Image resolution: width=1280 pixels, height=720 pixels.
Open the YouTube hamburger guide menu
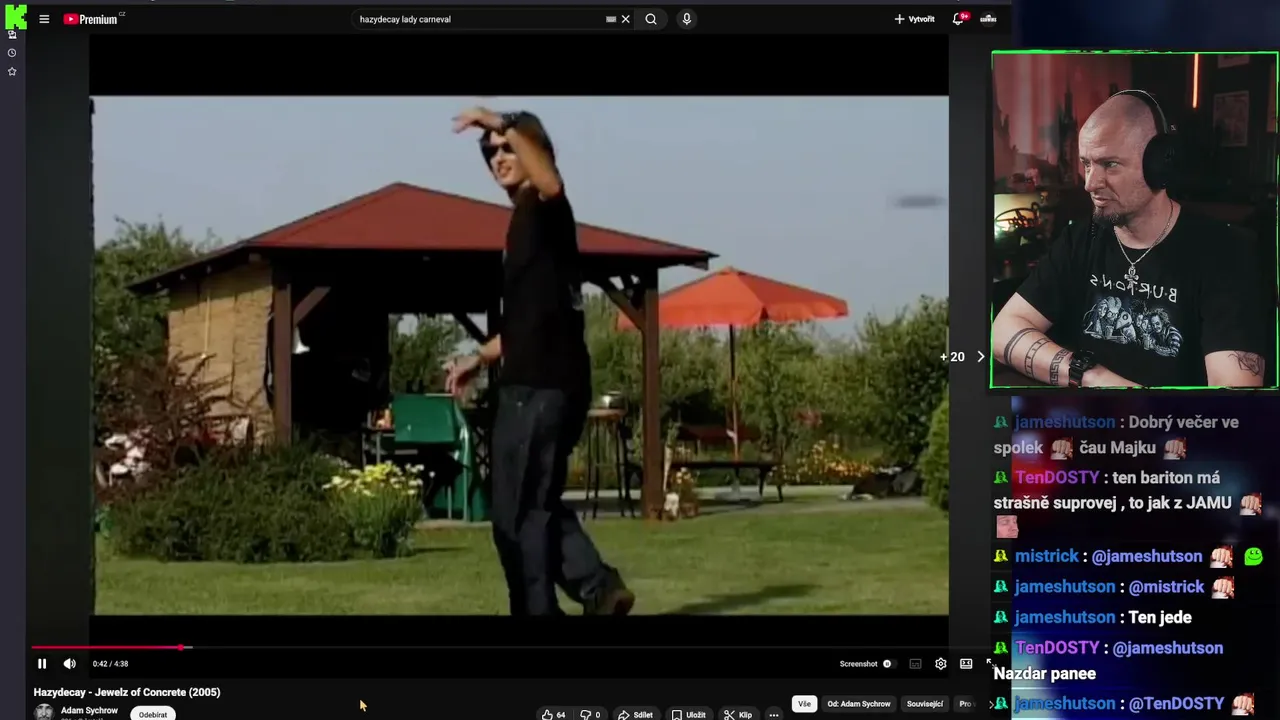pyautogui.click(x=44, y=19)
